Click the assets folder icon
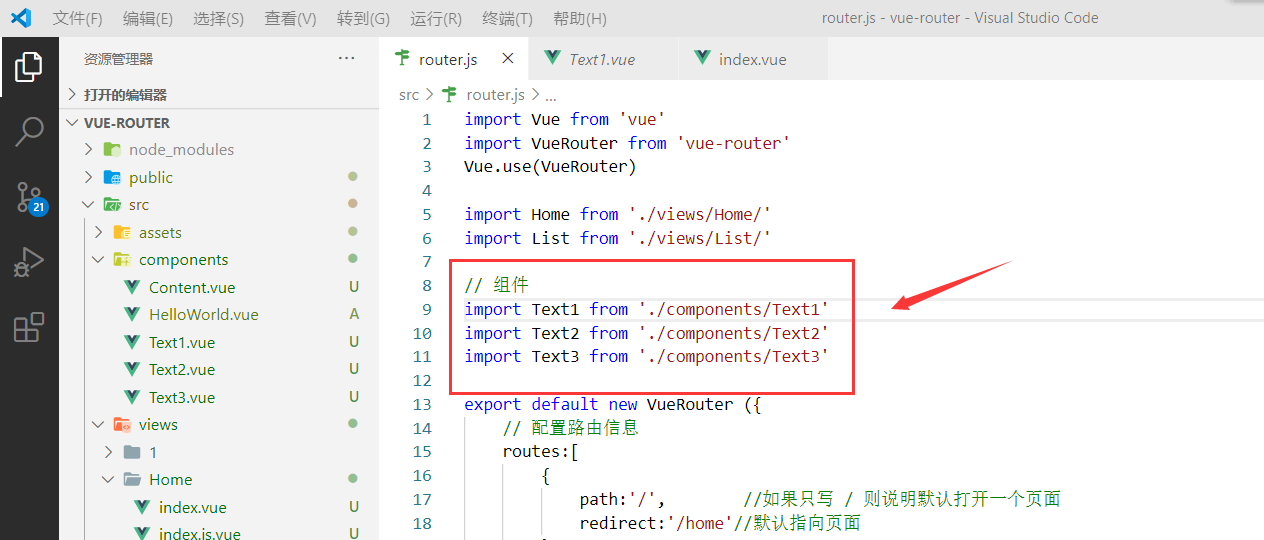1264x540 pixels. [122, 232]
